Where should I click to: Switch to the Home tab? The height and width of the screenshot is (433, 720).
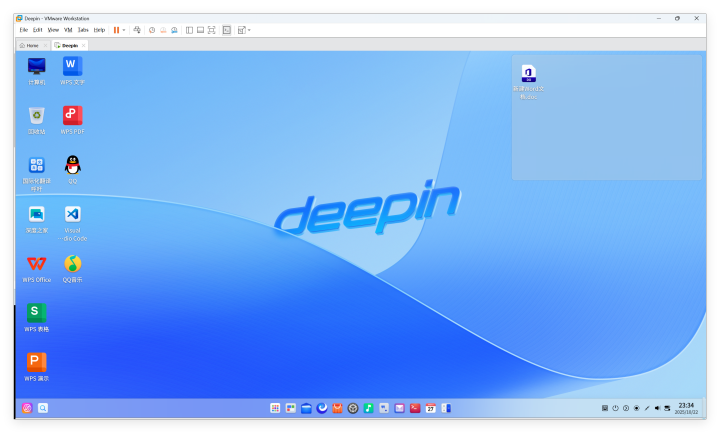pos(32,45)
